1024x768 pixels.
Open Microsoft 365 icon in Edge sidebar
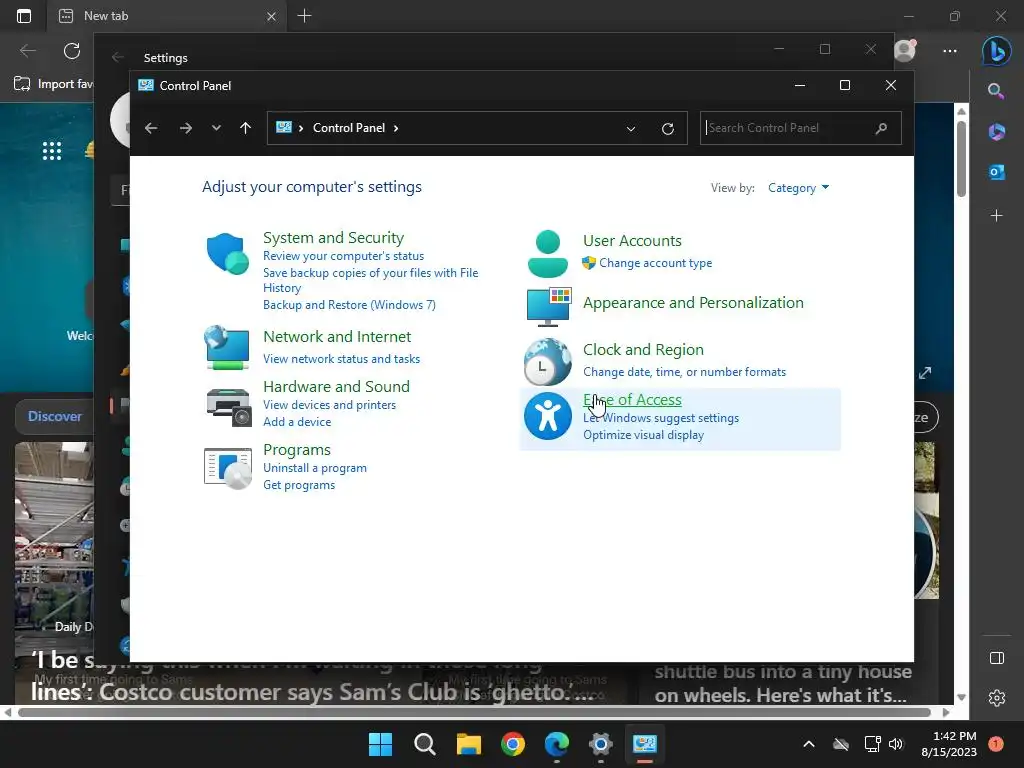tap(997, 132)
